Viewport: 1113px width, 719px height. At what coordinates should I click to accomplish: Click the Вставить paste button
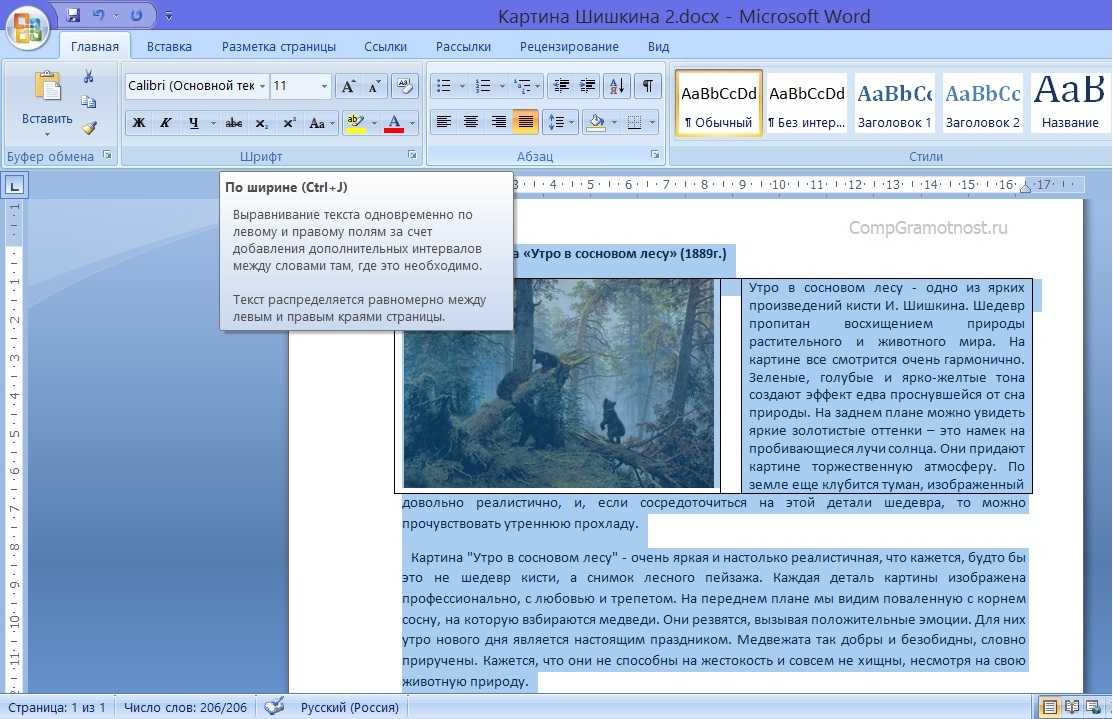tap(47, 119)
